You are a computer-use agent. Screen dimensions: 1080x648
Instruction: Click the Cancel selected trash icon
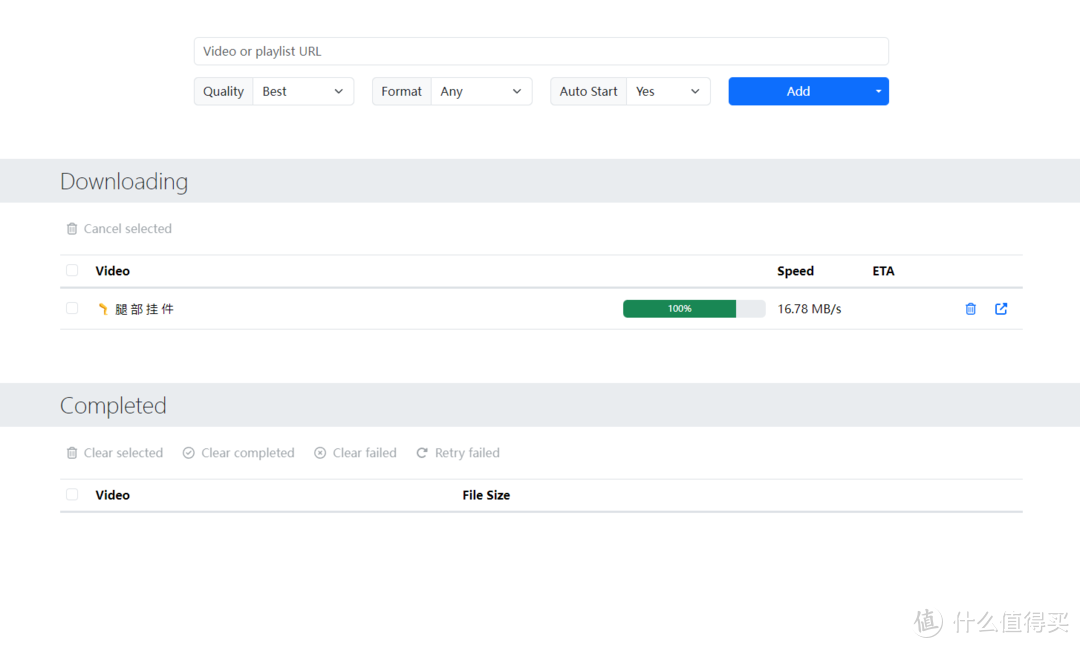72,229
